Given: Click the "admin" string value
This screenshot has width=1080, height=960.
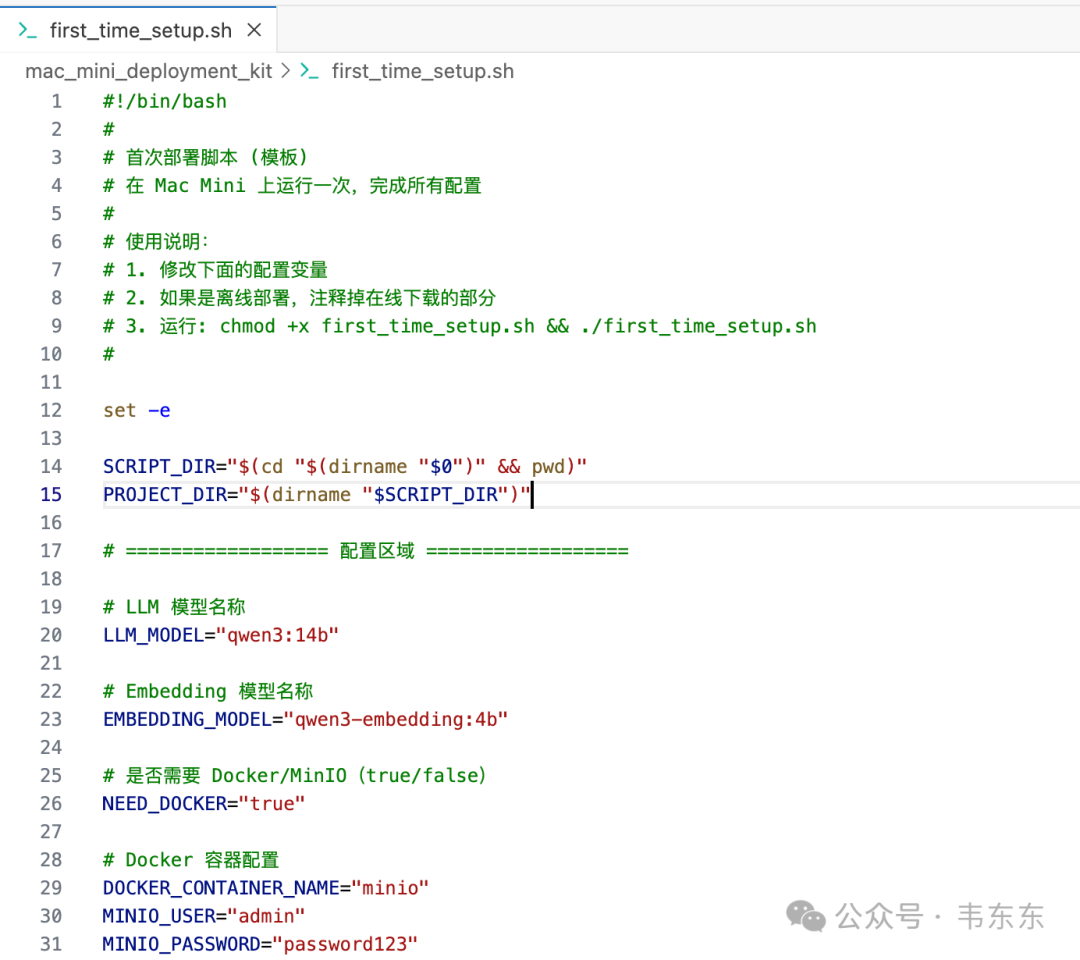Looking at the screenshot, I should (x=266, y=916).
